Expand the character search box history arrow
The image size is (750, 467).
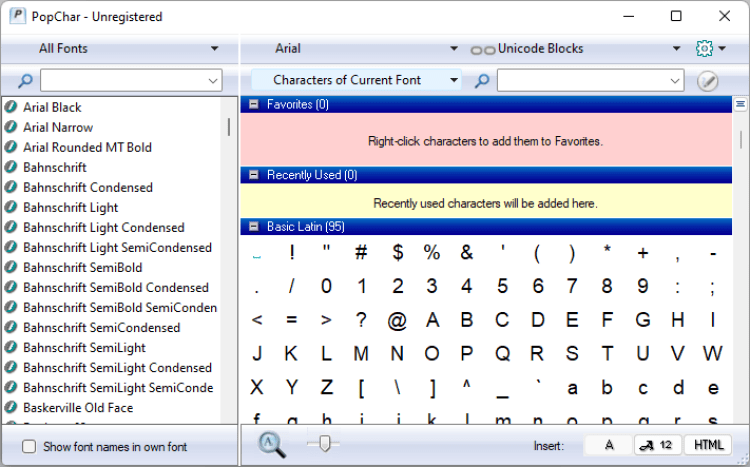pos(675,80)
